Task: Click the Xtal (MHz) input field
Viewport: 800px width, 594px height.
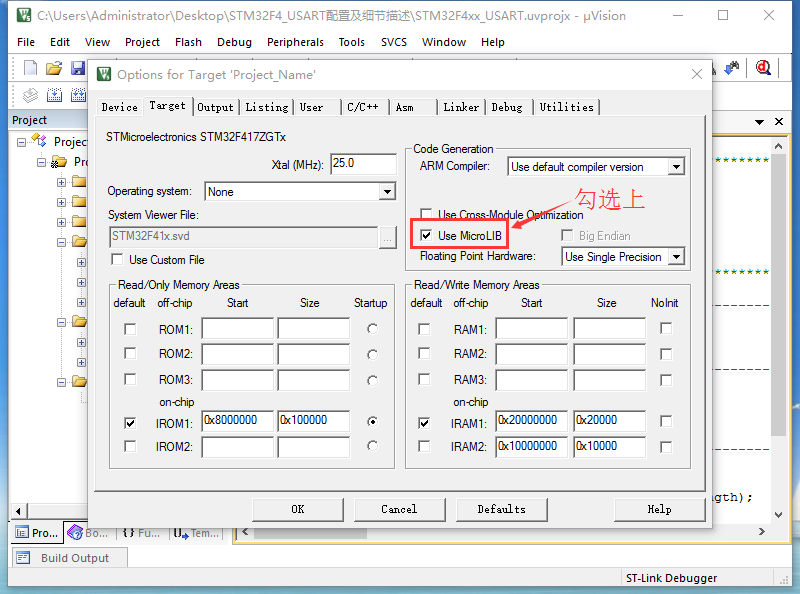Action: point(363,164)
